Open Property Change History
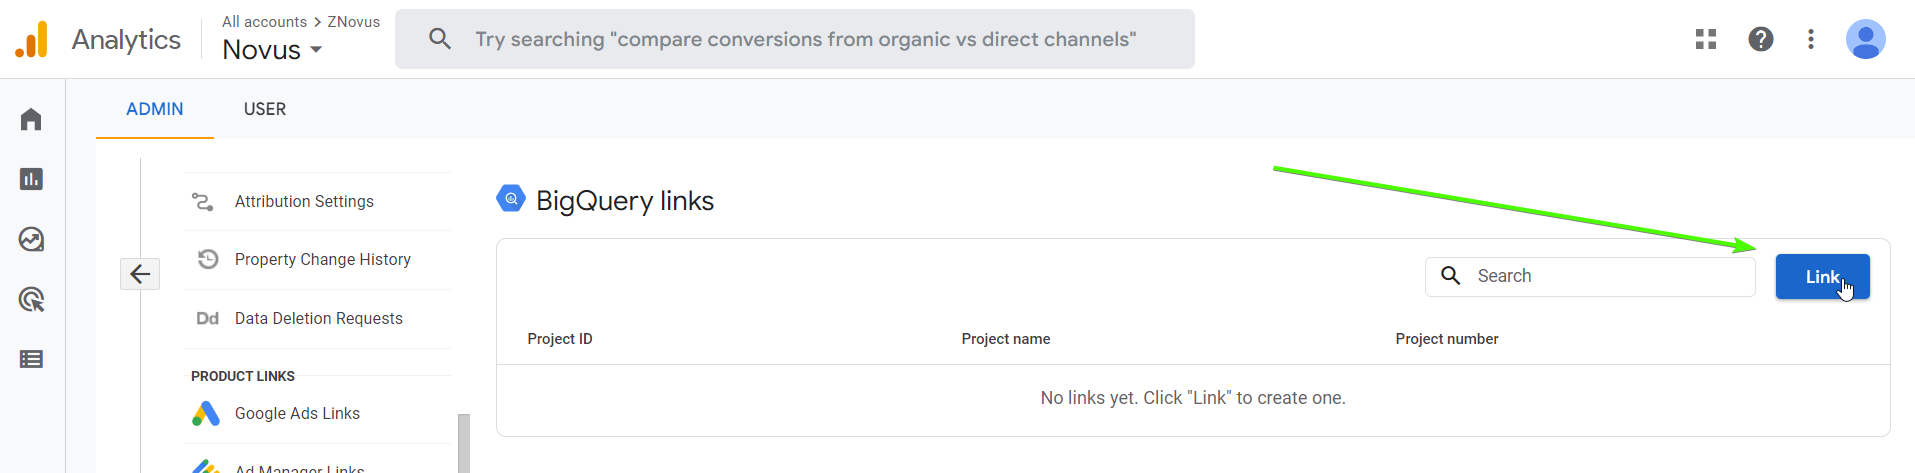This screenshot has height=473, width=1915. tap(322, 260)
